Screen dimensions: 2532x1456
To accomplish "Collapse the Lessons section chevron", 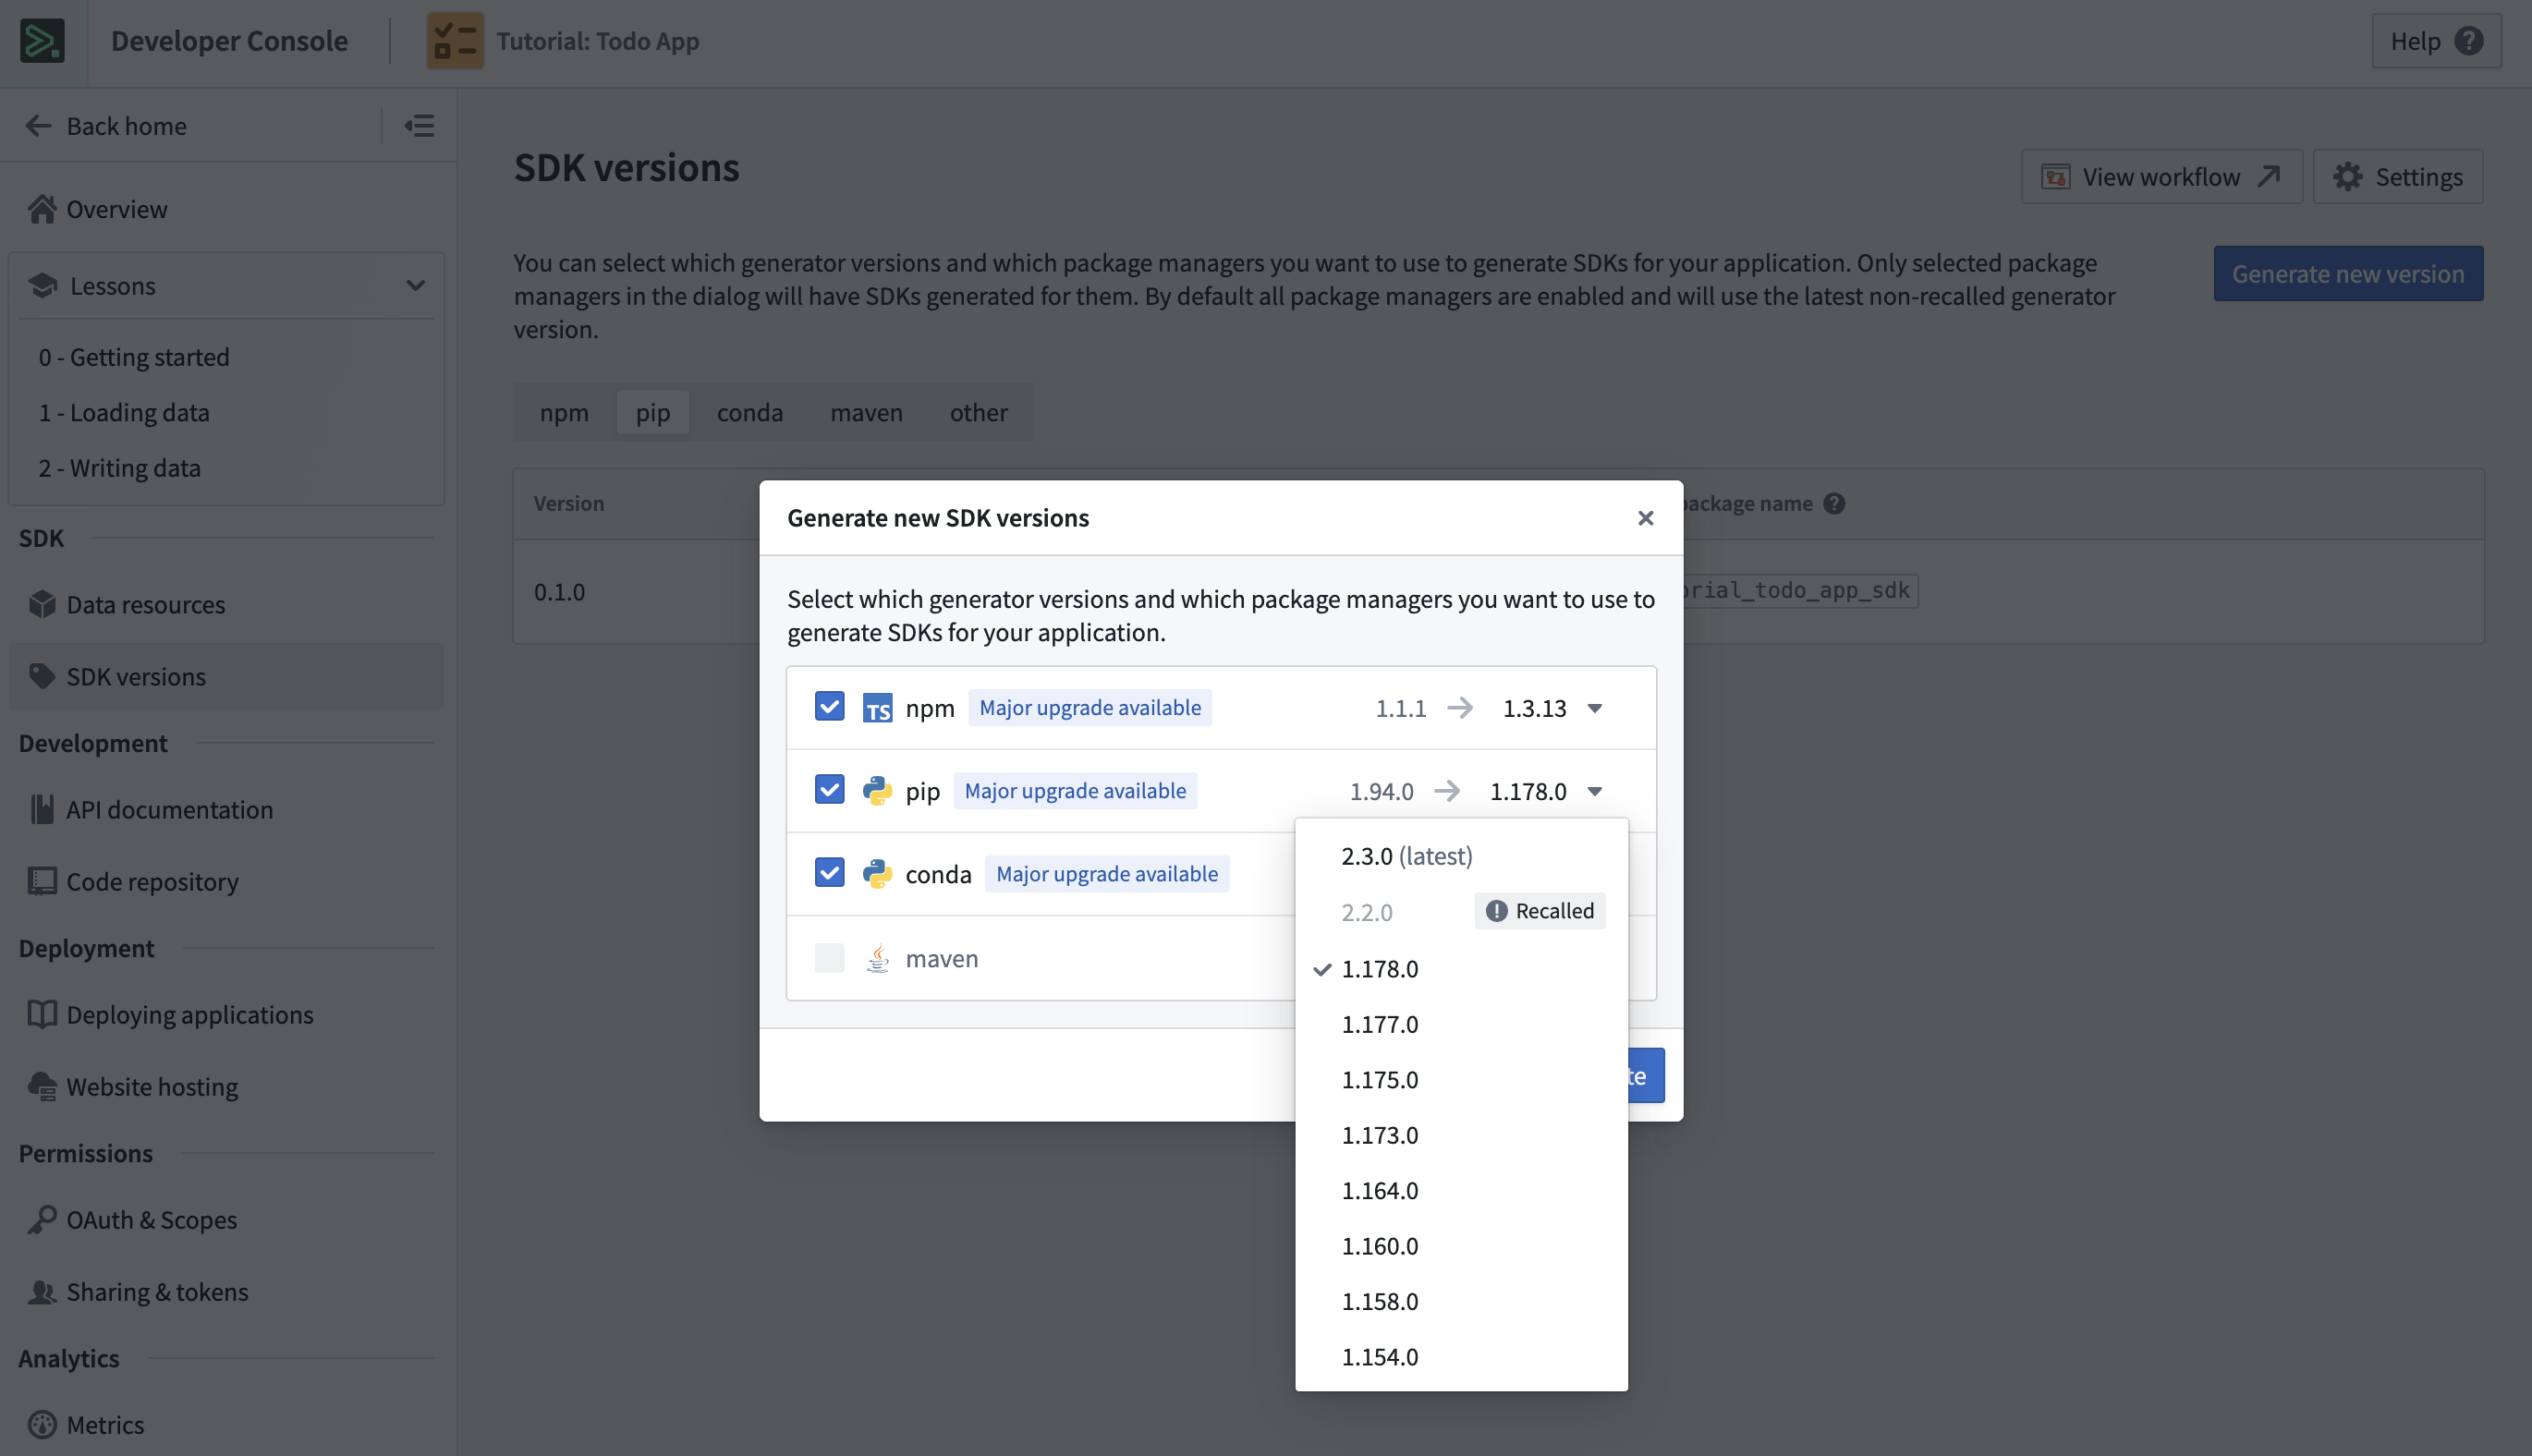I will pos(415,285).
